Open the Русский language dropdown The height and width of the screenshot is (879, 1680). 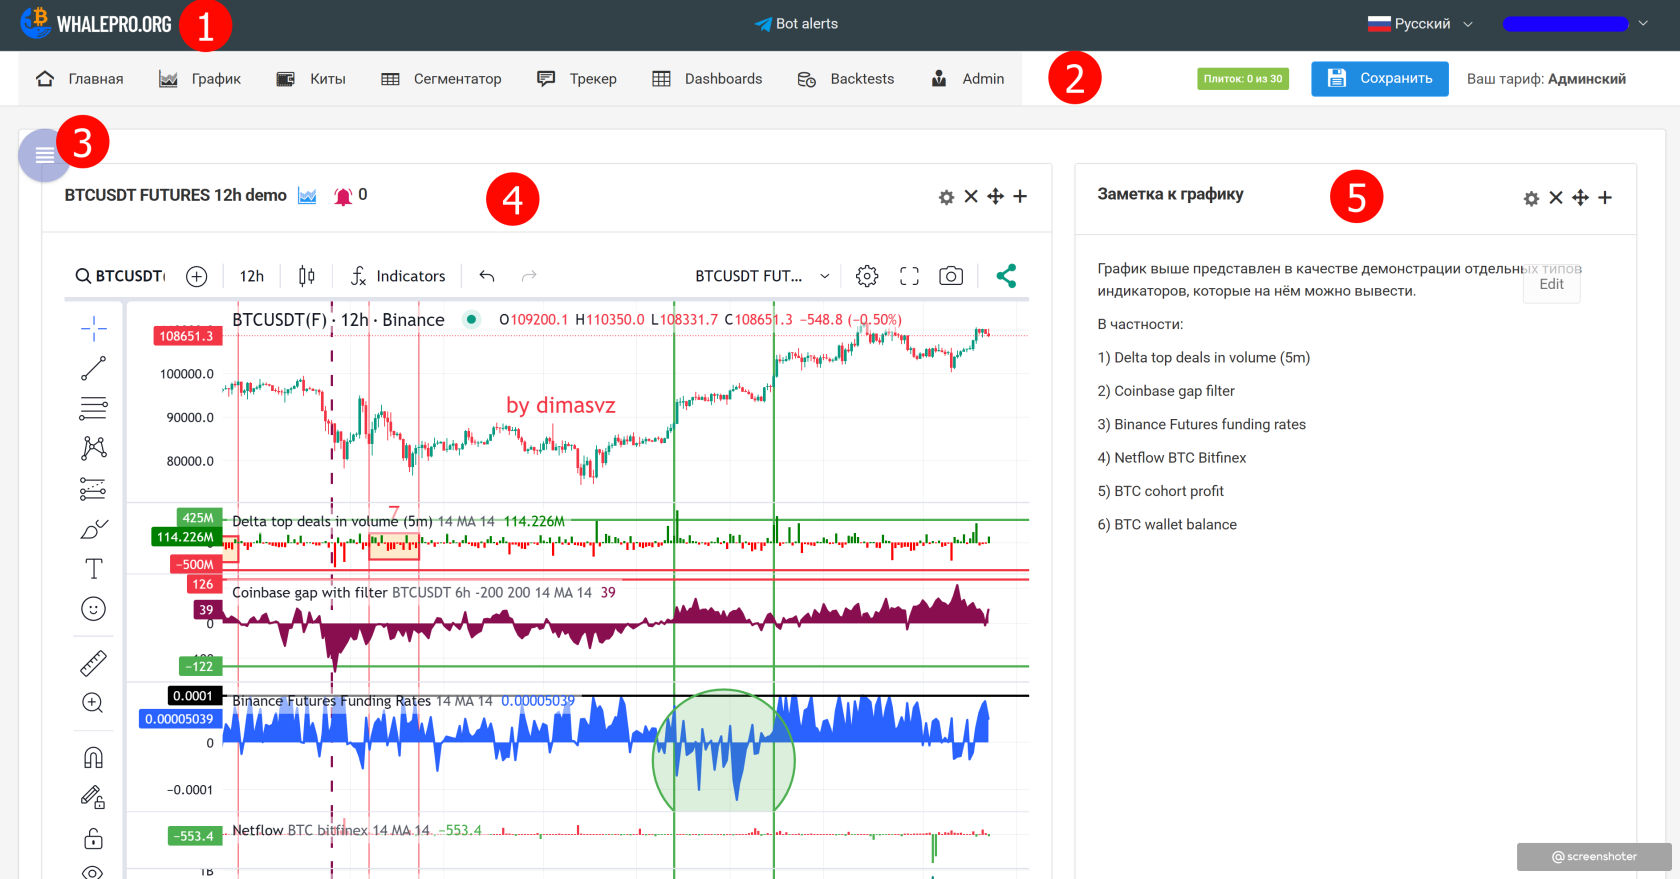(1420, 24)
